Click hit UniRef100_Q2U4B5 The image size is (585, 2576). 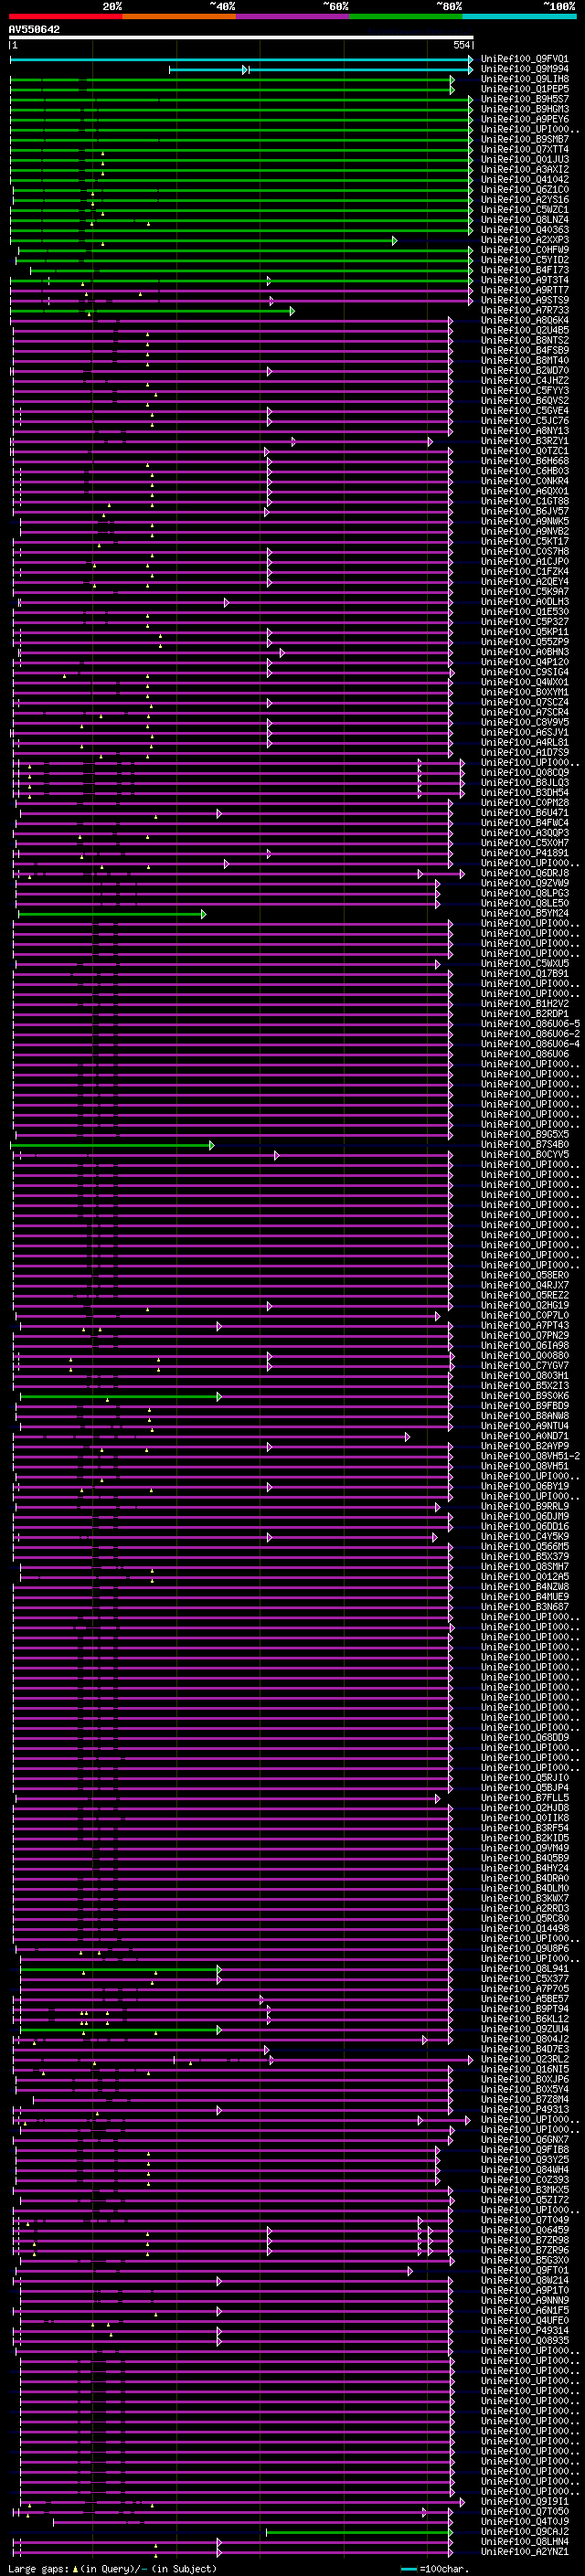coord(525,331)
